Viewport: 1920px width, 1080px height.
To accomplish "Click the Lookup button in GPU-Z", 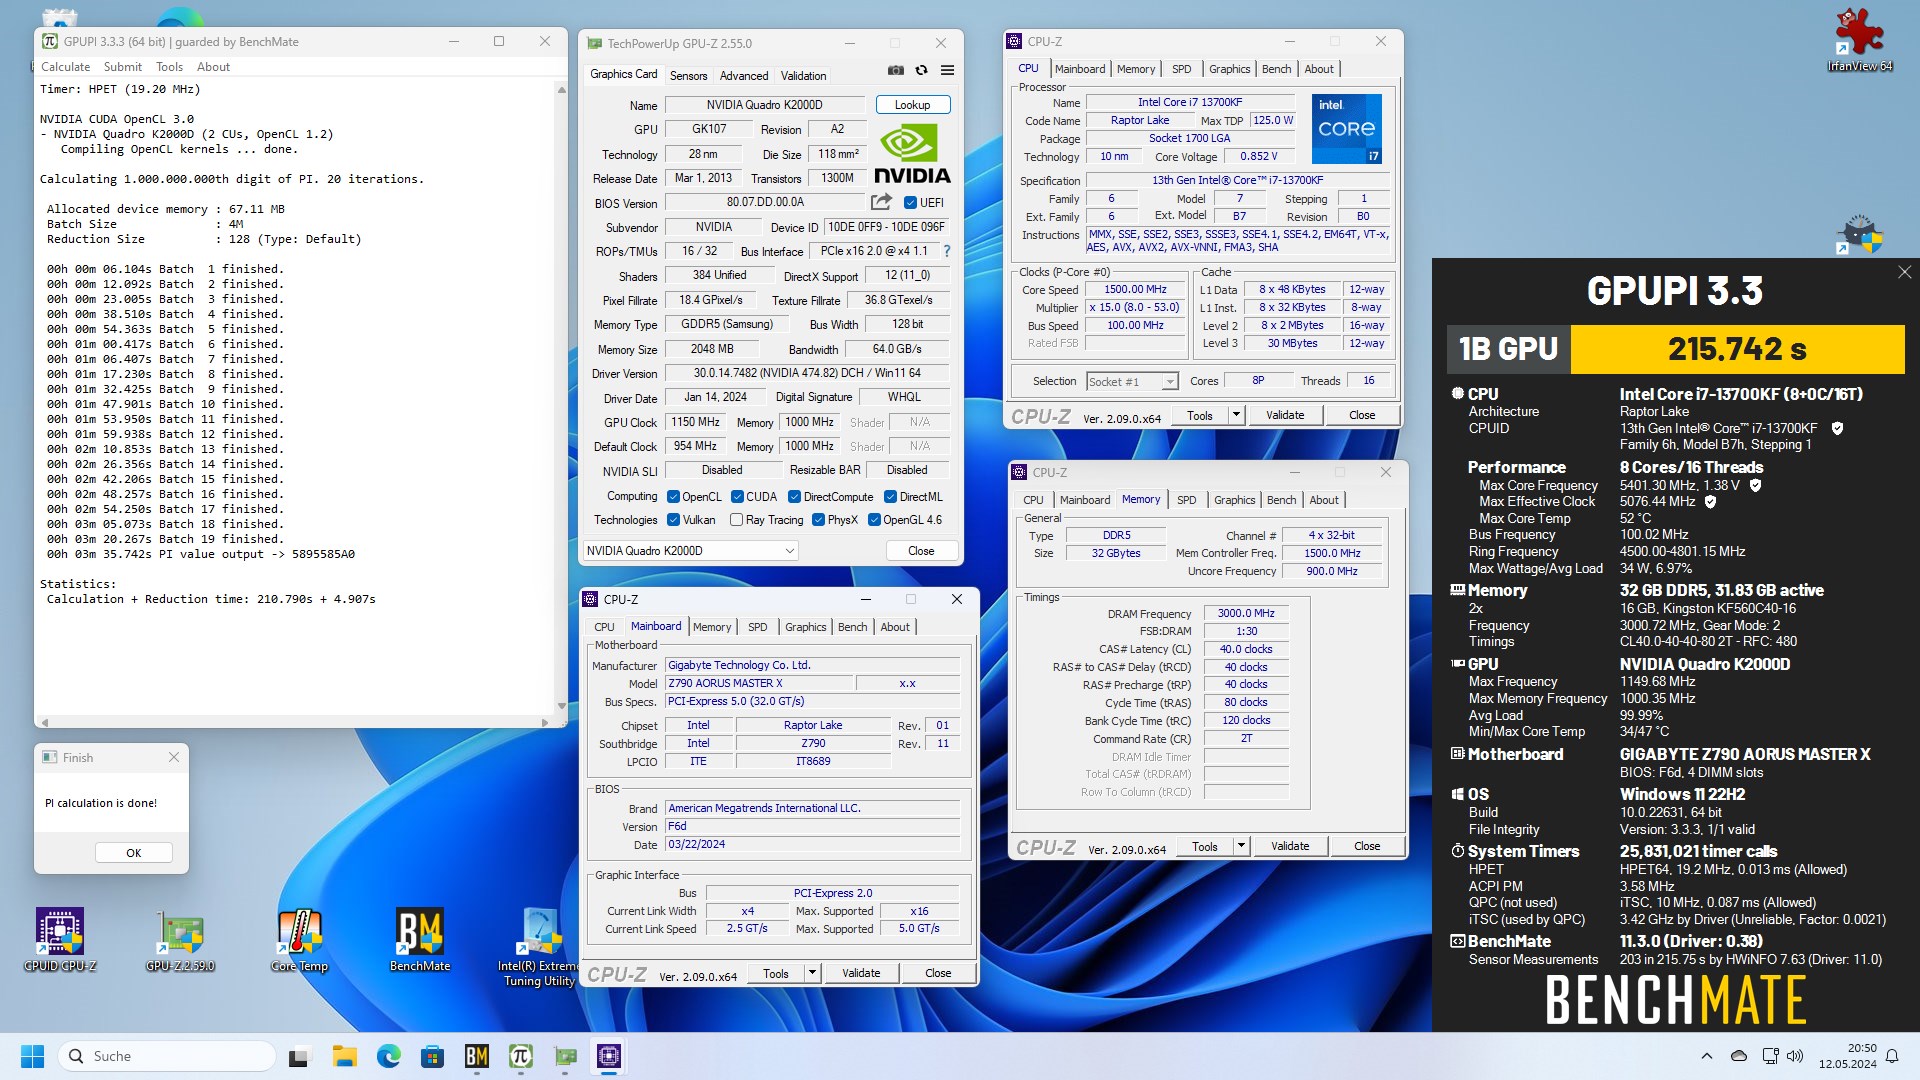I will [x=912, y=105].
